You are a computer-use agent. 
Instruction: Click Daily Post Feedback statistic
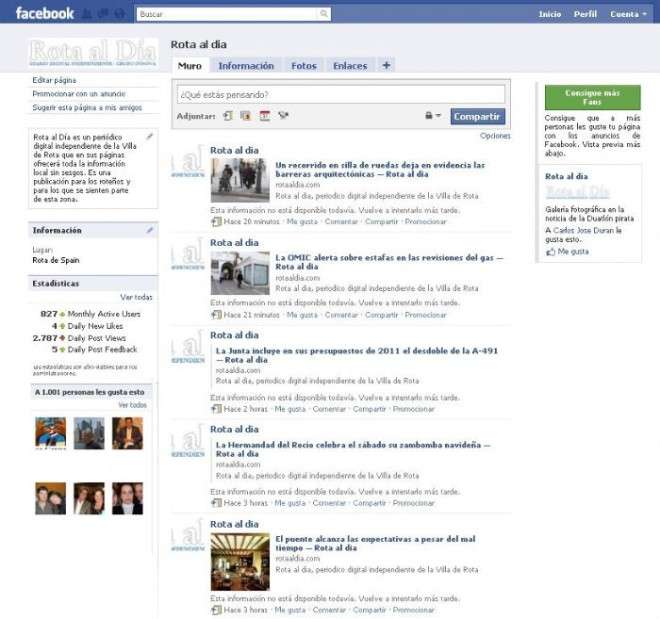click(x=94, y=349)
